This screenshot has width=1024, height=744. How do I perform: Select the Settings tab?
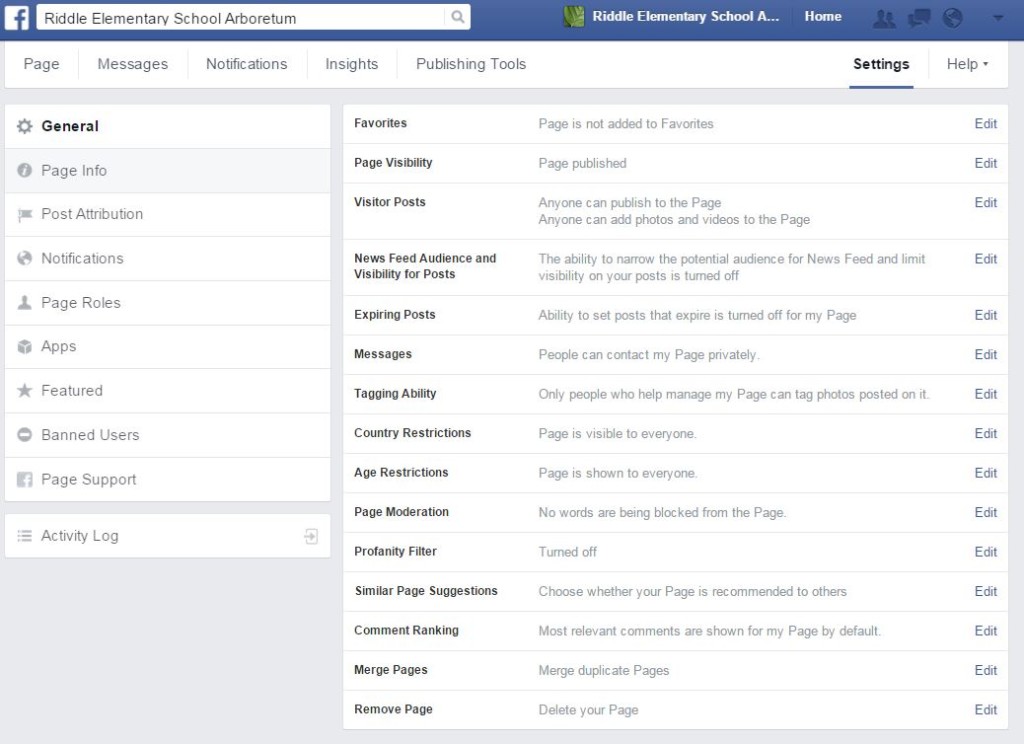[881, 64]
